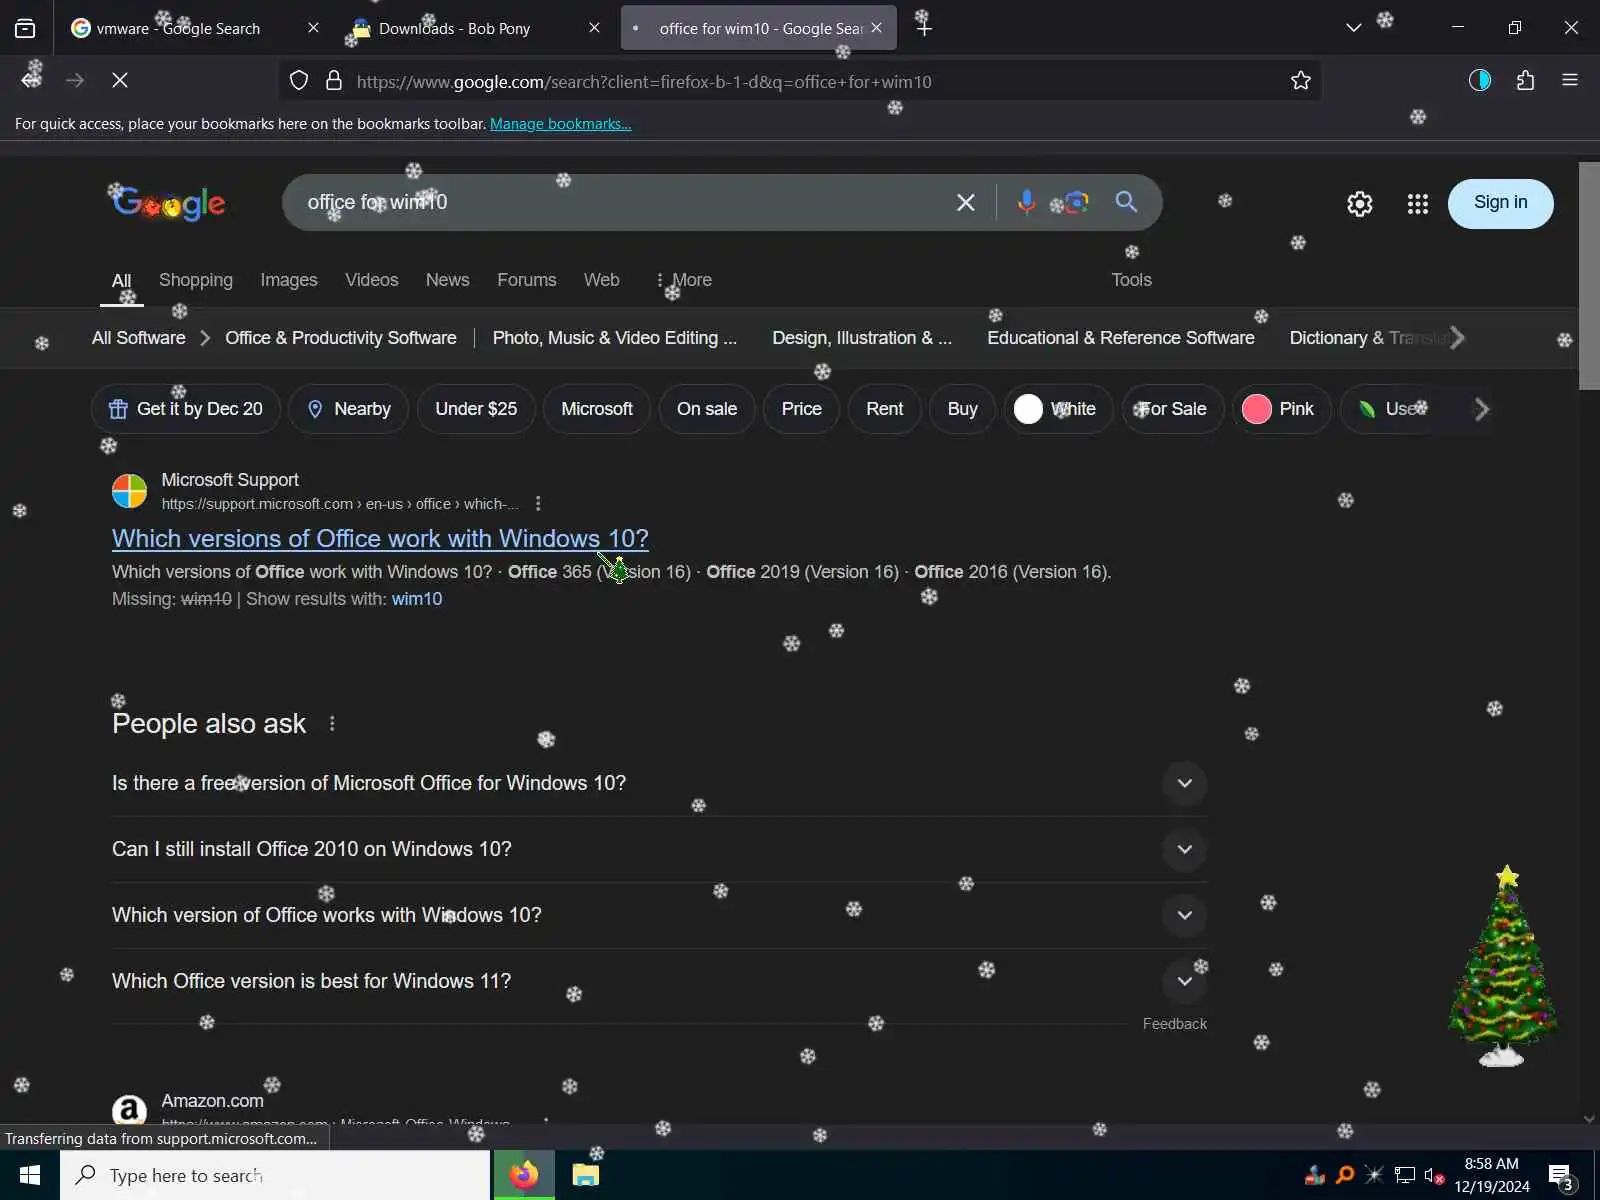Viewport: 1600px width, 1200px height.
Task: Select the Images search tab
Action: click(289, 280)
